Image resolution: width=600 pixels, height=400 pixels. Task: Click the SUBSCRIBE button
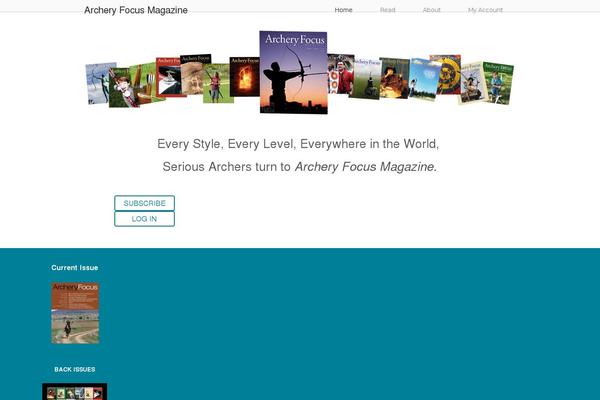click(144, 203)
